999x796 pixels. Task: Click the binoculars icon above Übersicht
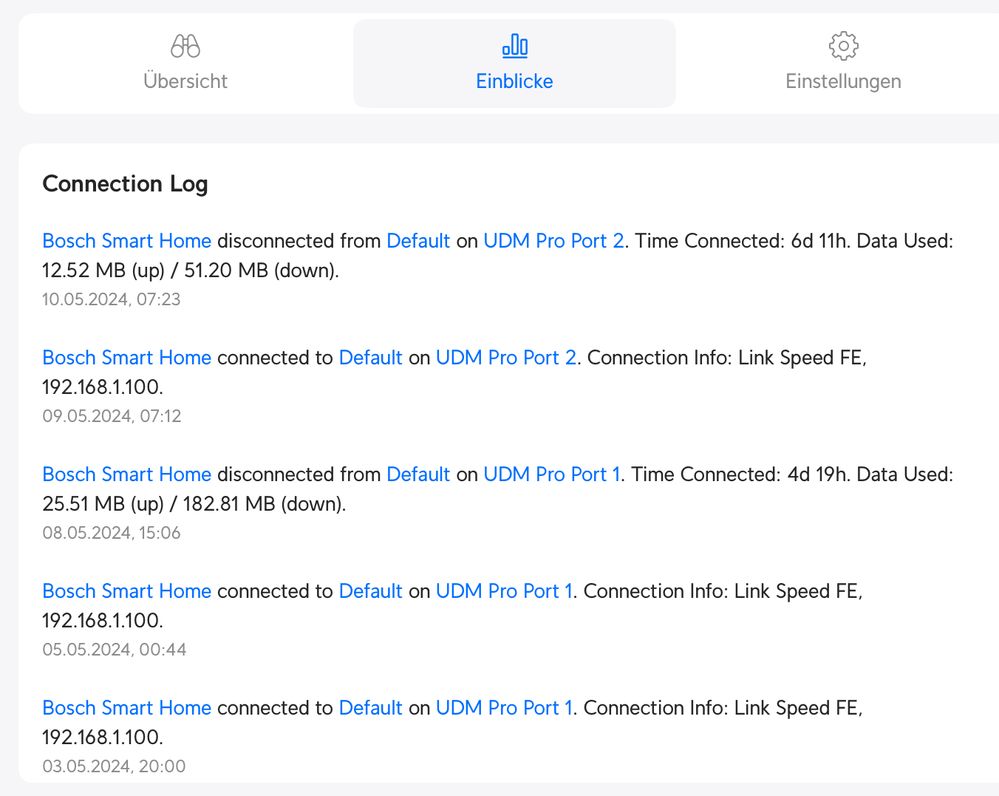(185, 46)
